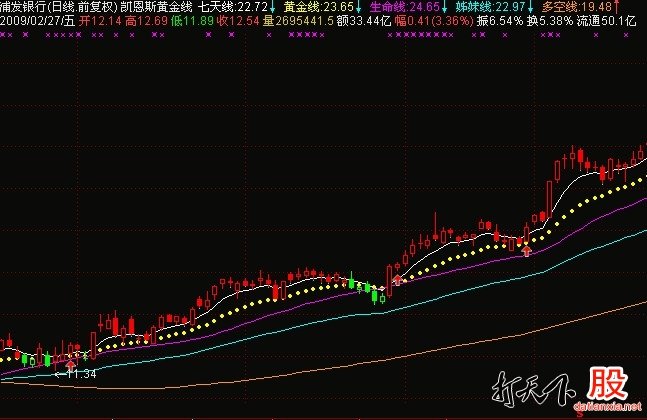This screenshot has height=420, width=647.
Task: Click the cyan down arrow after 七天线 value
Action: coord(272,7)
